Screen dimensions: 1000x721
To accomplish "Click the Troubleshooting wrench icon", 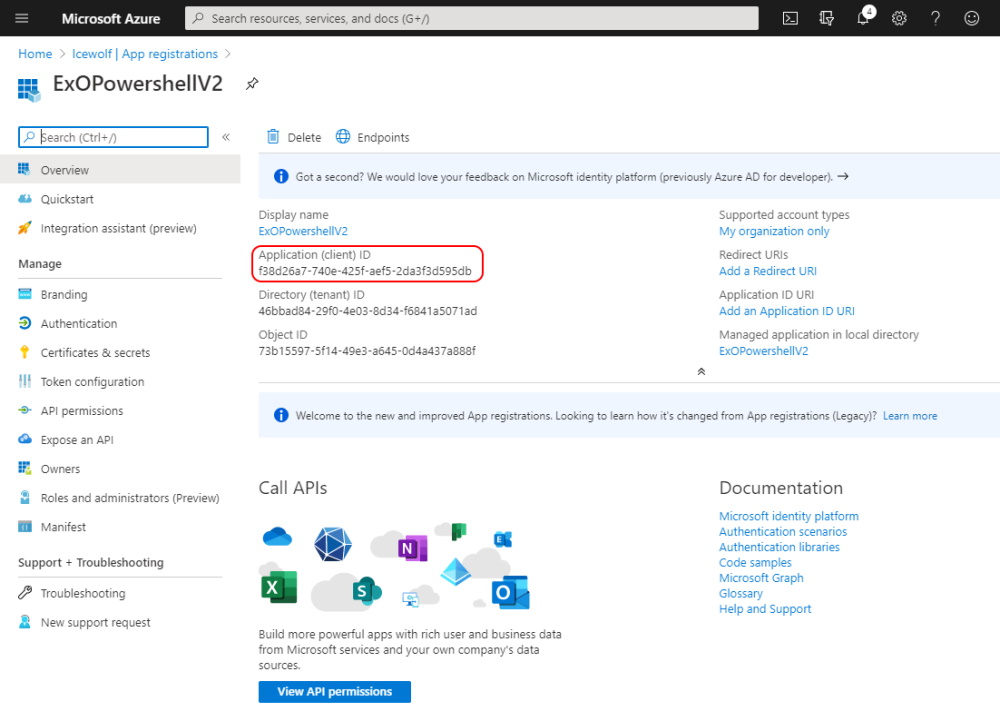I will coord(25,593).
